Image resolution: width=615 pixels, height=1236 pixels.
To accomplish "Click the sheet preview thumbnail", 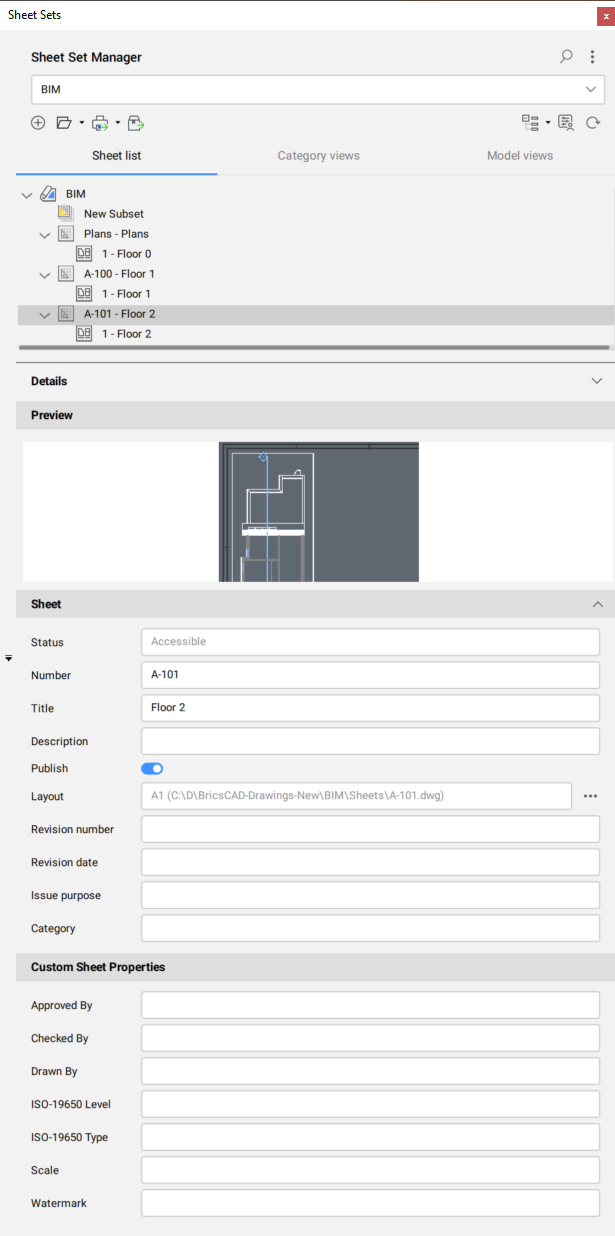I will (318, 512).
